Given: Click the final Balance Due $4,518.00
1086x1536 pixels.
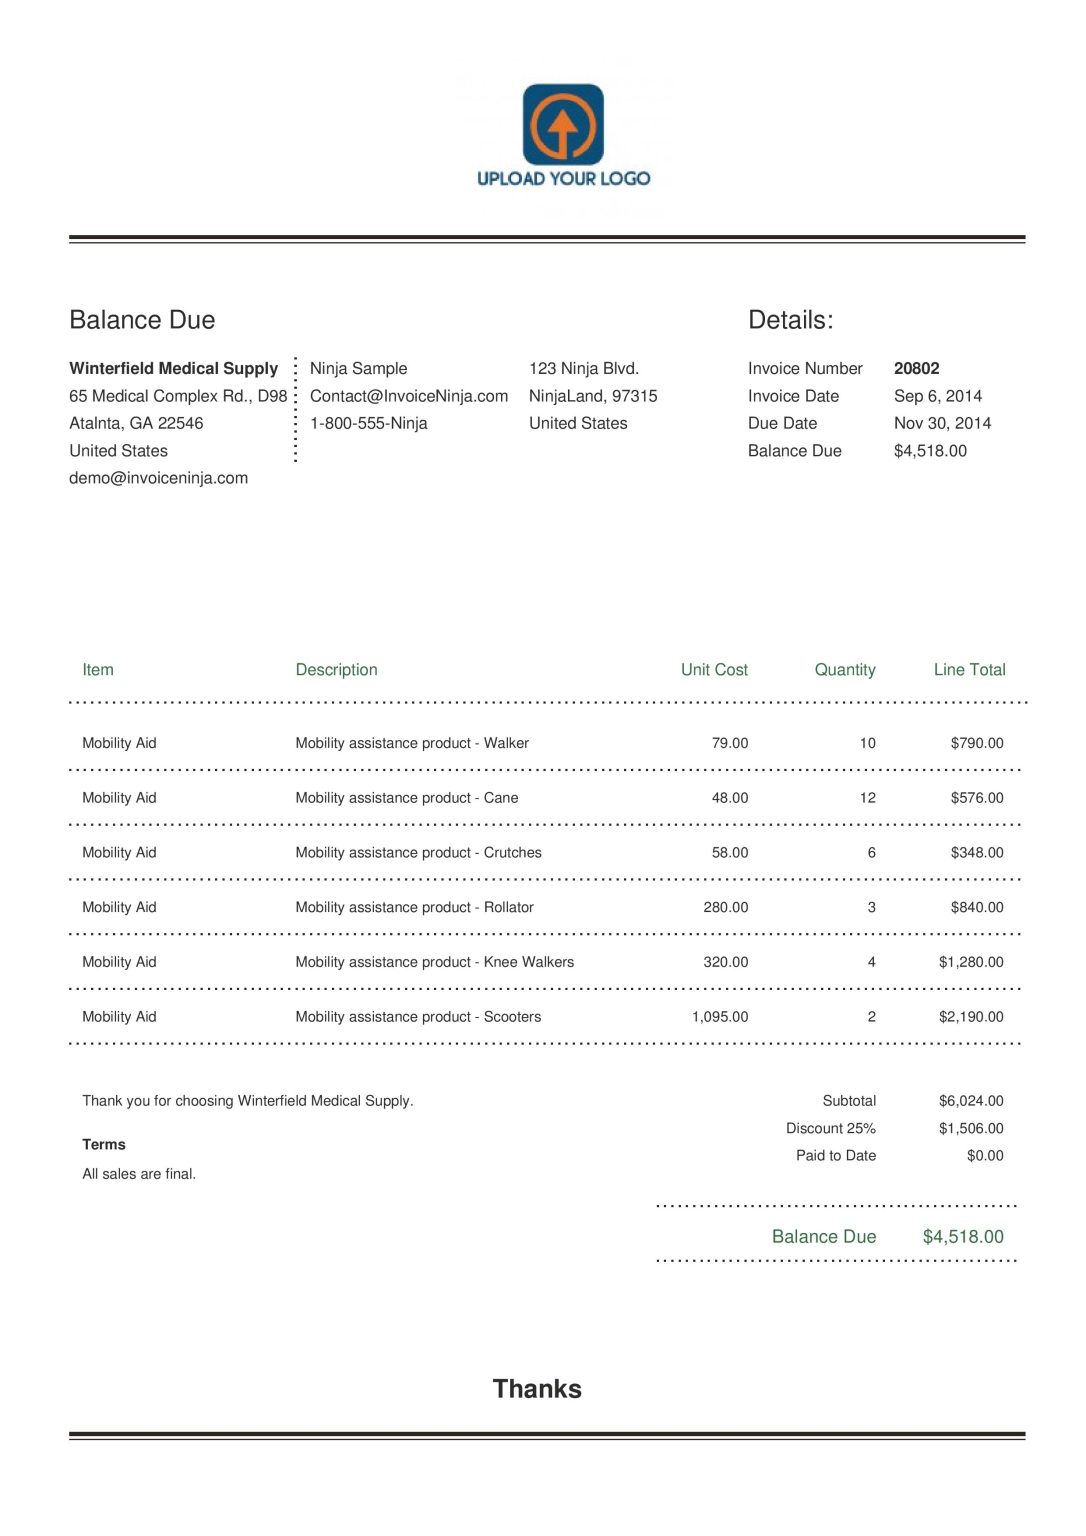Looking at the screenshot, I should click(x=963, y=1236).
